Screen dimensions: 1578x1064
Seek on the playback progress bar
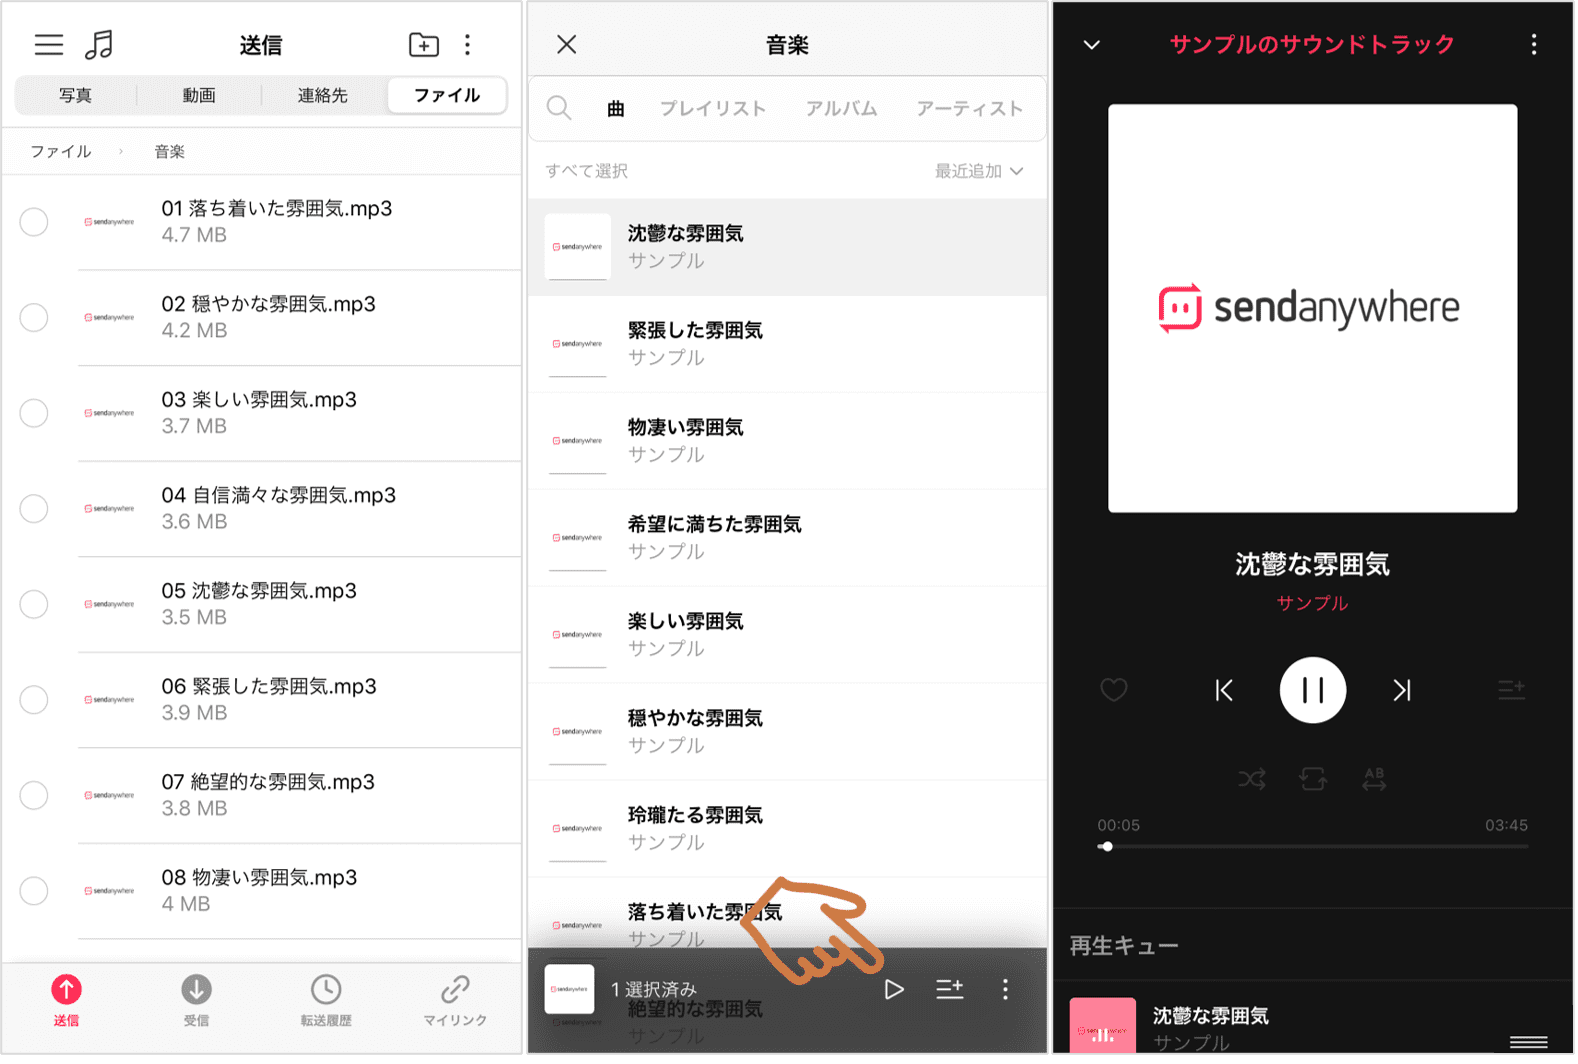click(x=1313, y=847)
